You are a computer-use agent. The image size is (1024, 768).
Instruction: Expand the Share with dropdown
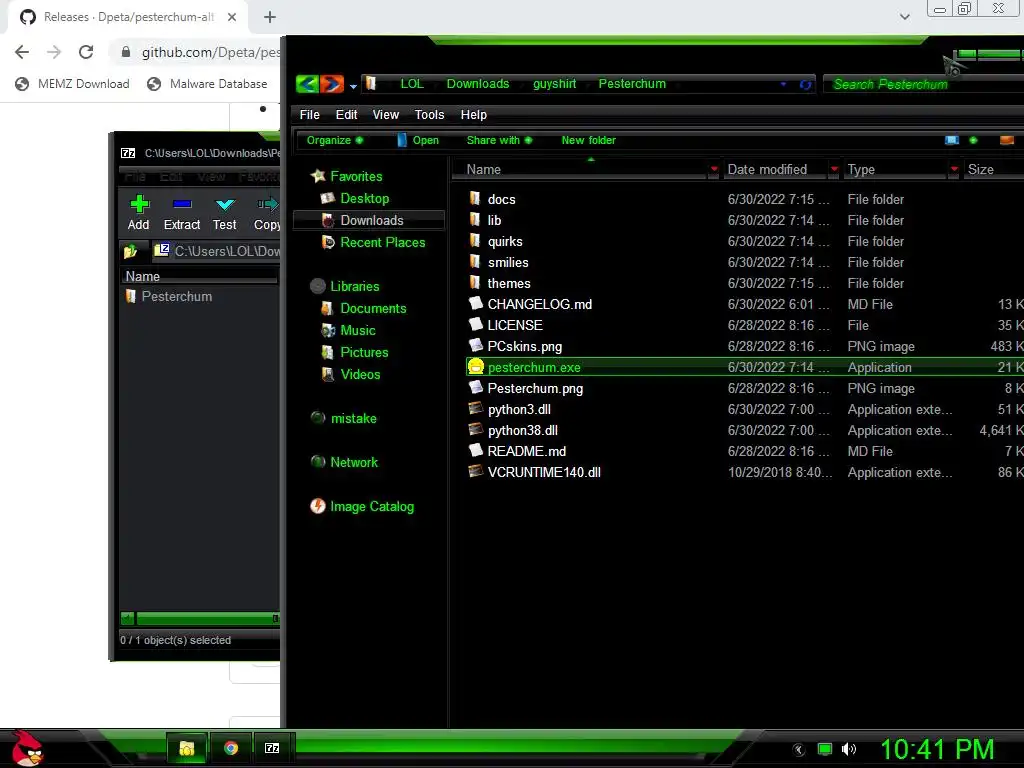tap(499, 140)
